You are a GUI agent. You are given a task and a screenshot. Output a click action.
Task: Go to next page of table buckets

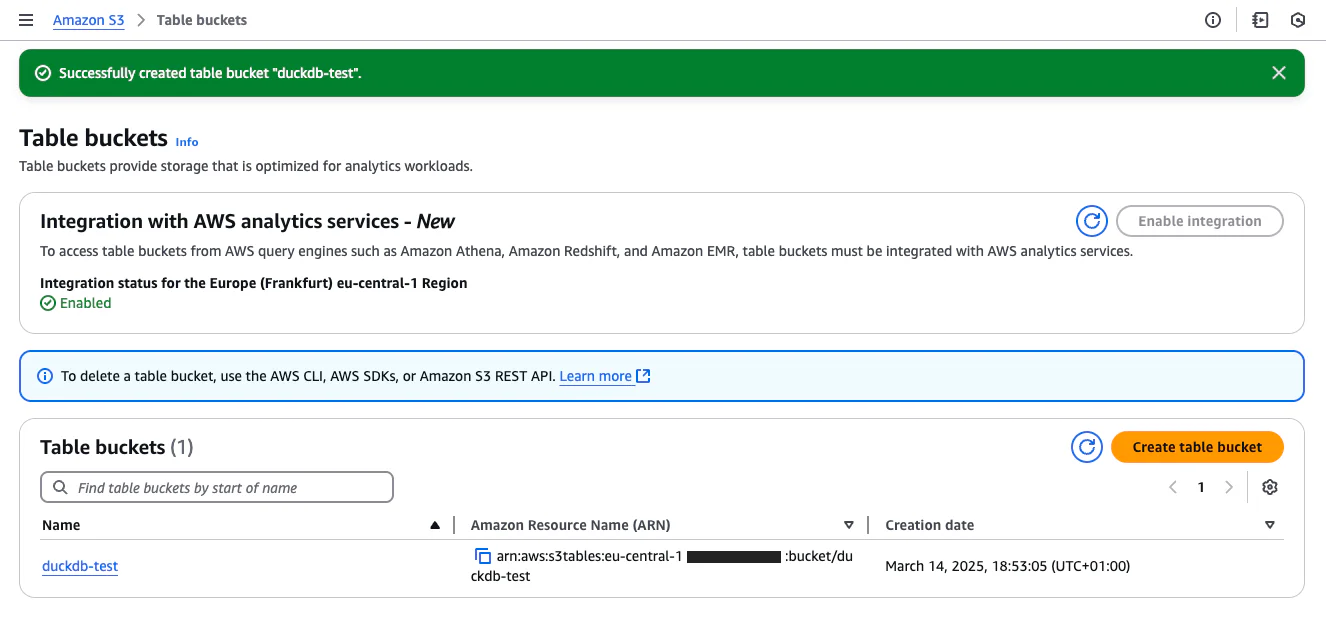[1229, 488]
